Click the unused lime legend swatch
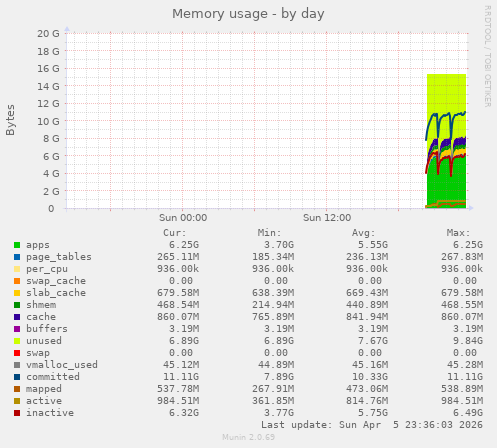497x448 pixels. tap(17, 341)
